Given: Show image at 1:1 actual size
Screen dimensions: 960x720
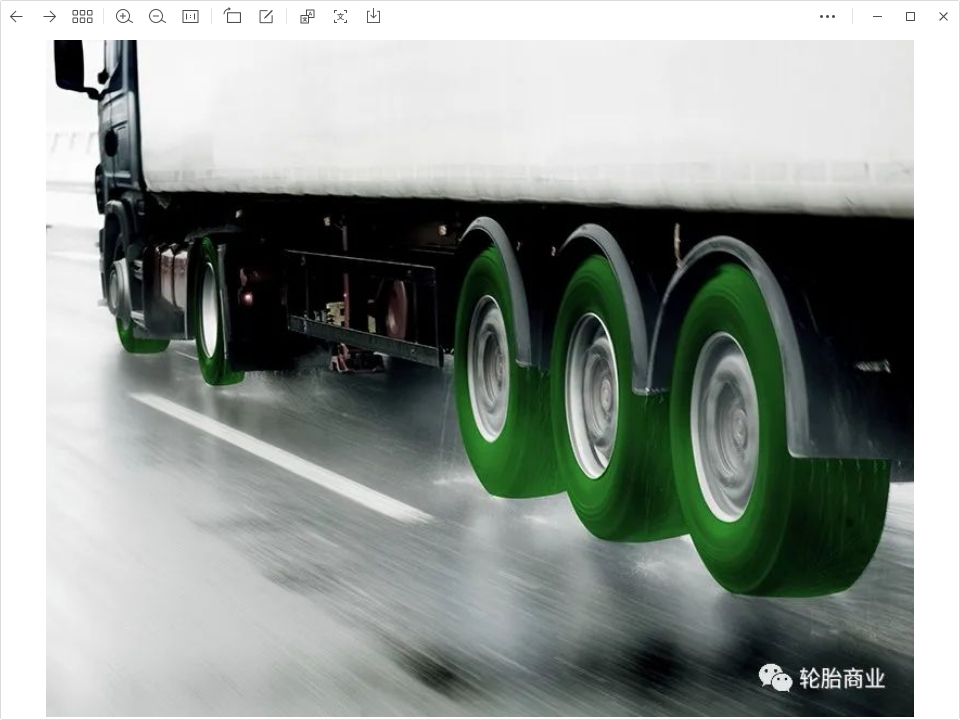Looking at the screenshot, I should point(190,17).
